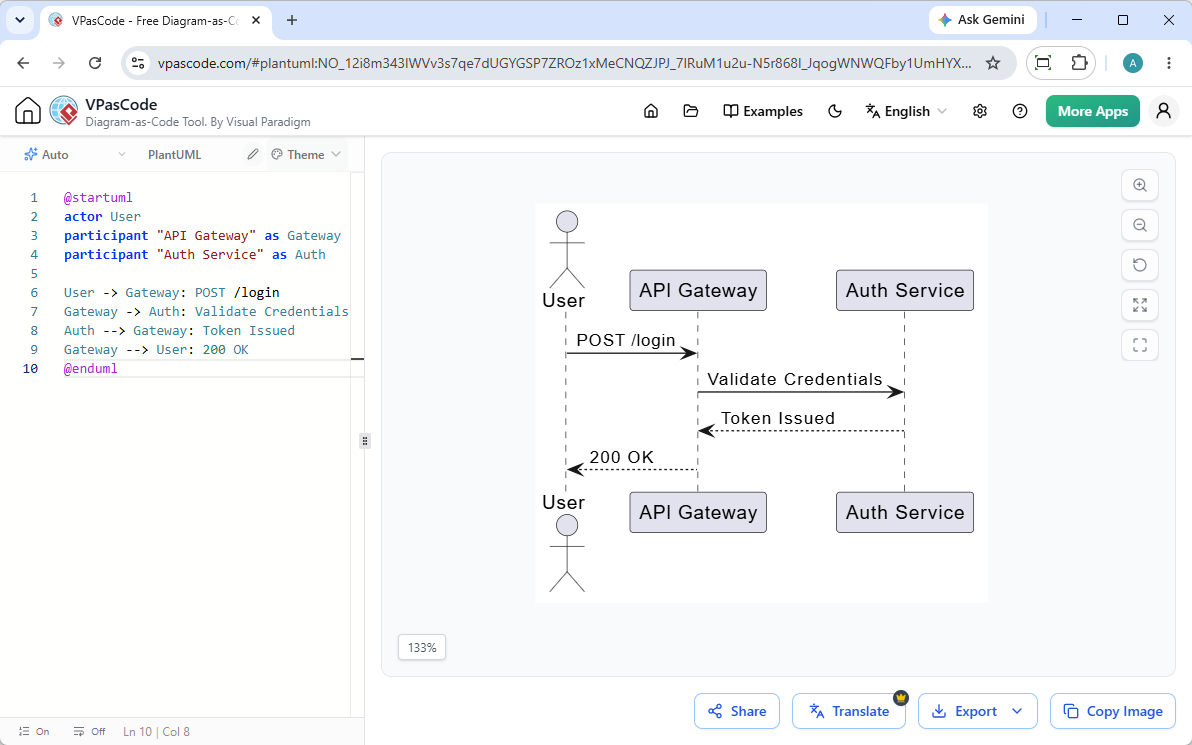Click the 'Token Issued' code line
Screen dimensions: 1192x745
pyautogui.click(x=179, y=331)
